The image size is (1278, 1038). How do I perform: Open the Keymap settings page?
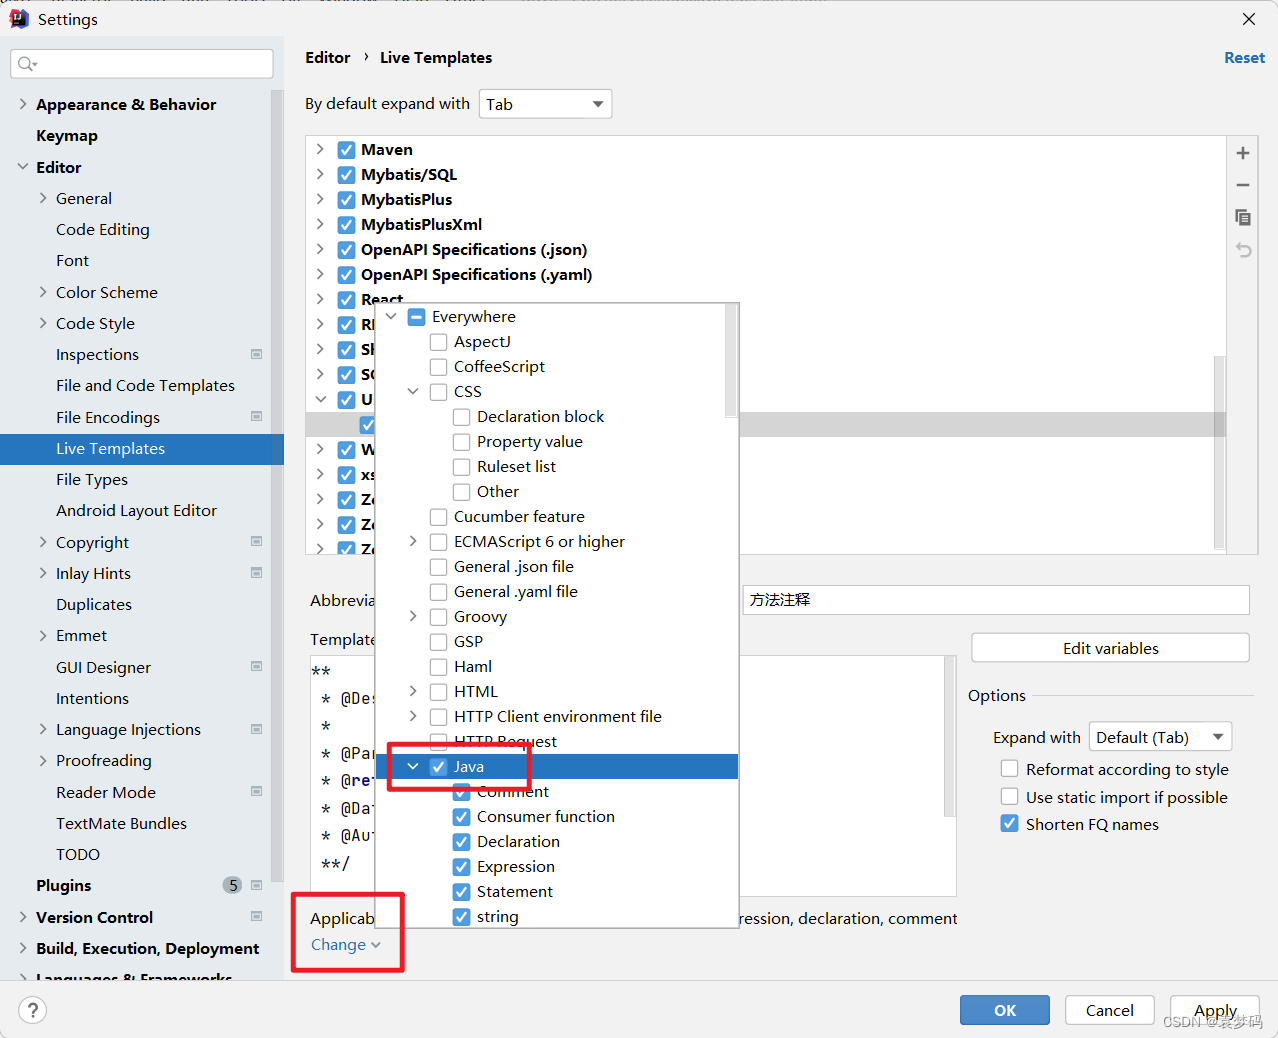coord(67,135)
